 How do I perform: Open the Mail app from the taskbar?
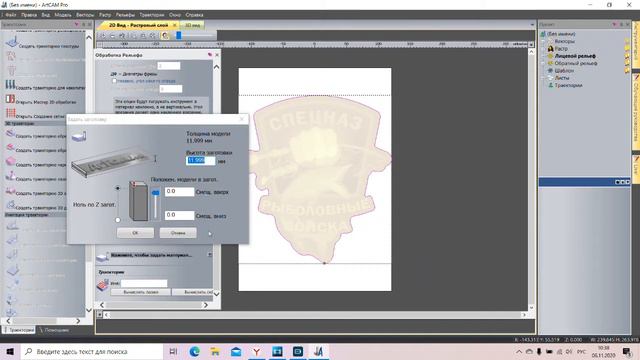tap(236, 351)
